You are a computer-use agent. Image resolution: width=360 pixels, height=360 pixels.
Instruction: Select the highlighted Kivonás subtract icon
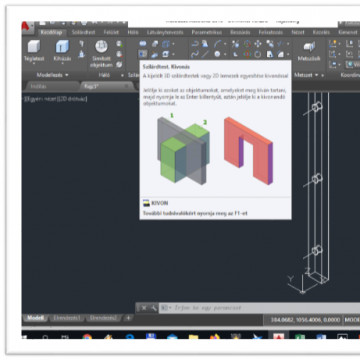click(x=143, y=54)
